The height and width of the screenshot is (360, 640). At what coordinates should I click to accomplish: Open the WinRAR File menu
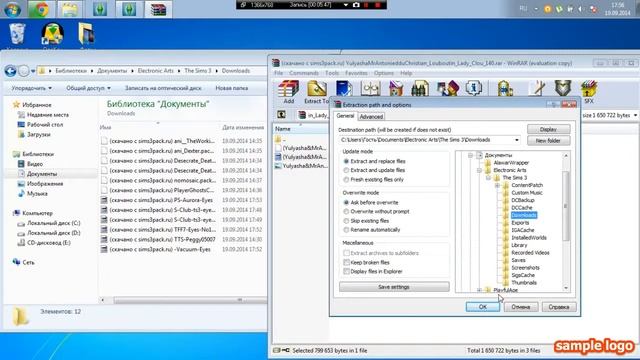(279, 73)
